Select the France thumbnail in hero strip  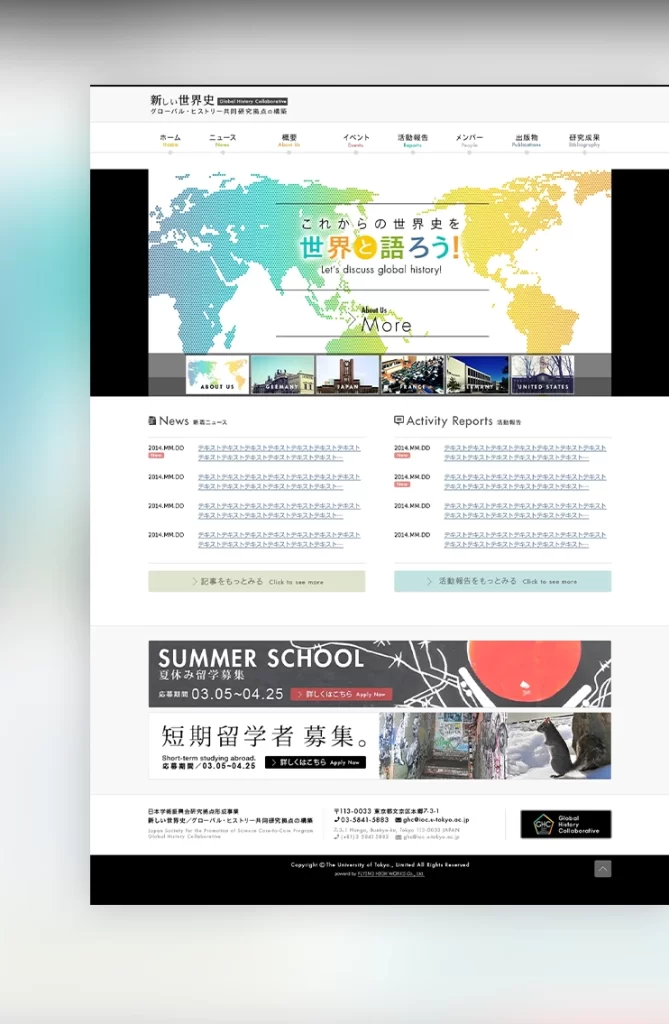(x=412, y=375)
